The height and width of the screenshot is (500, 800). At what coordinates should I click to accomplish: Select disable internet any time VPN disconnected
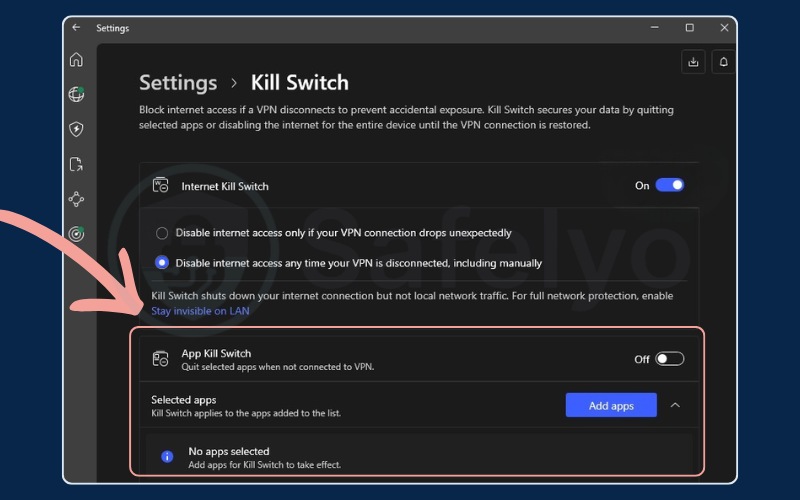click(x=162, y=263)
